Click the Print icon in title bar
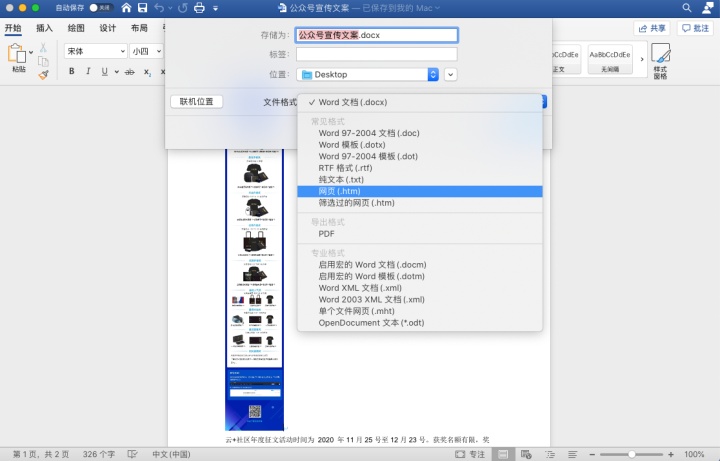The image size is (720, 461). pyautogui.click(x=199, y=8)
